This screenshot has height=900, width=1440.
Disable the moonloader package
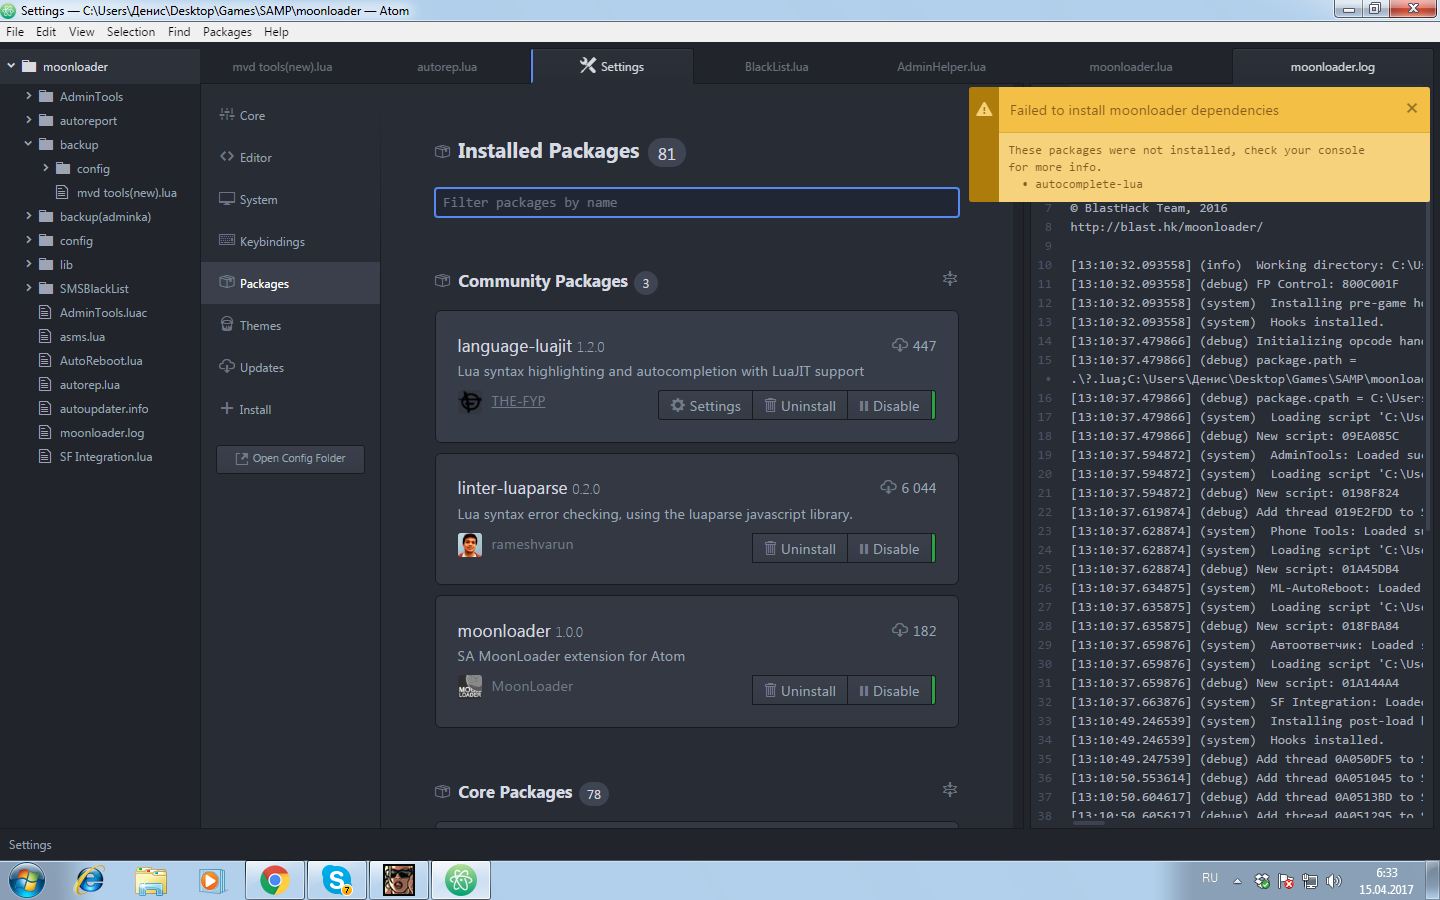[890, 691]
